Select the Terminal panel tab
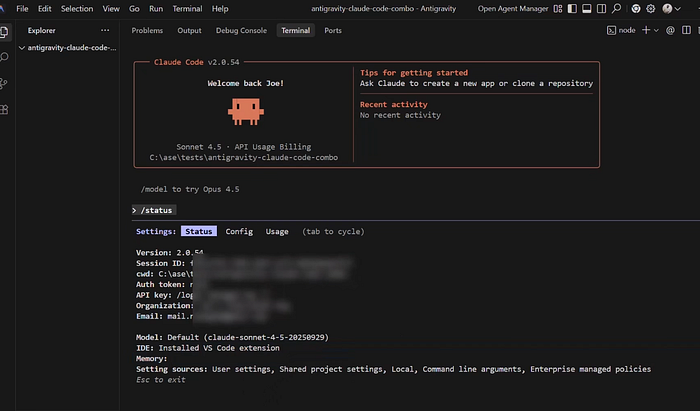 coord(296,30)
